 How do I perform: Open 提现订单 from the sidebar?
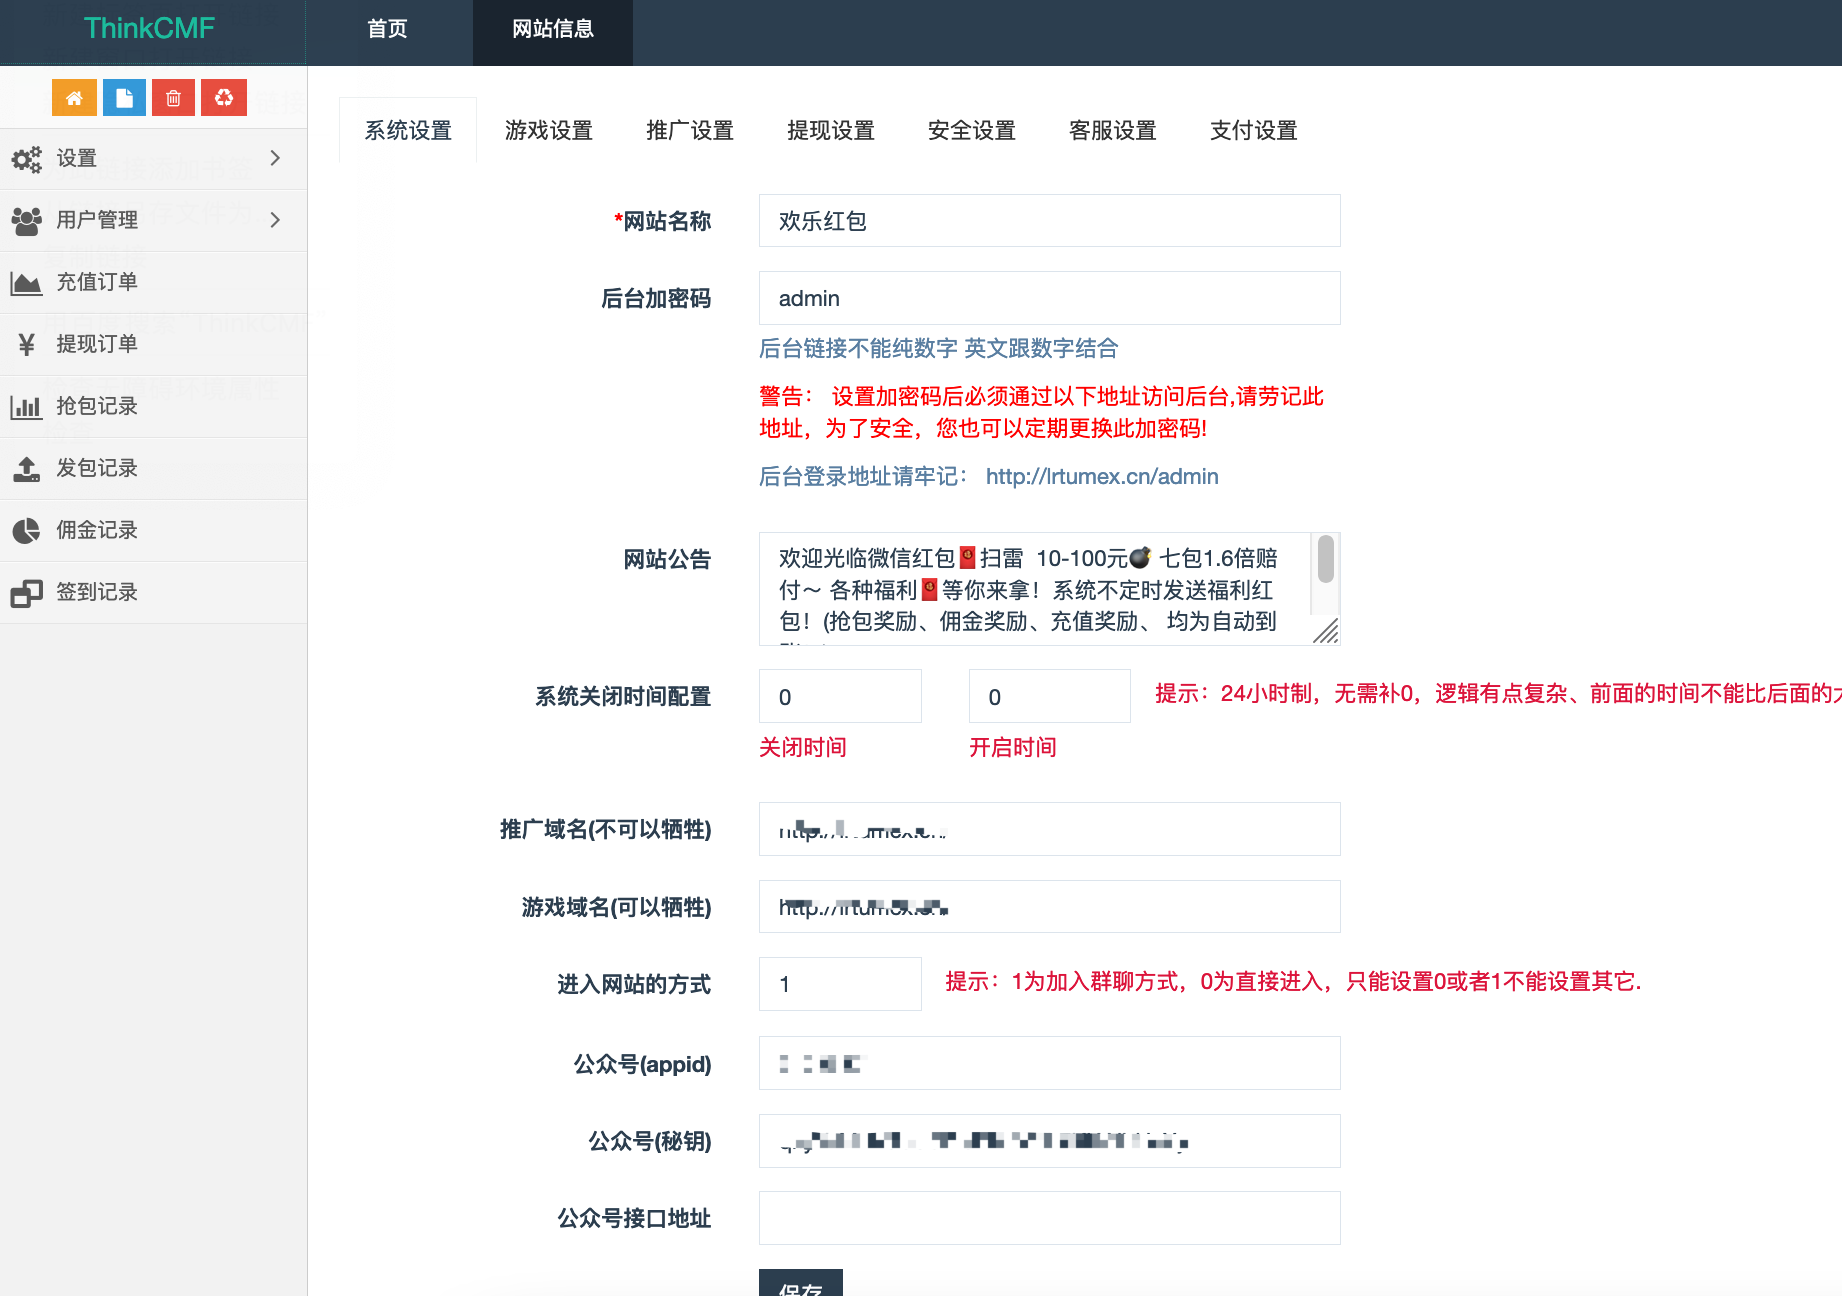[97, 343]
